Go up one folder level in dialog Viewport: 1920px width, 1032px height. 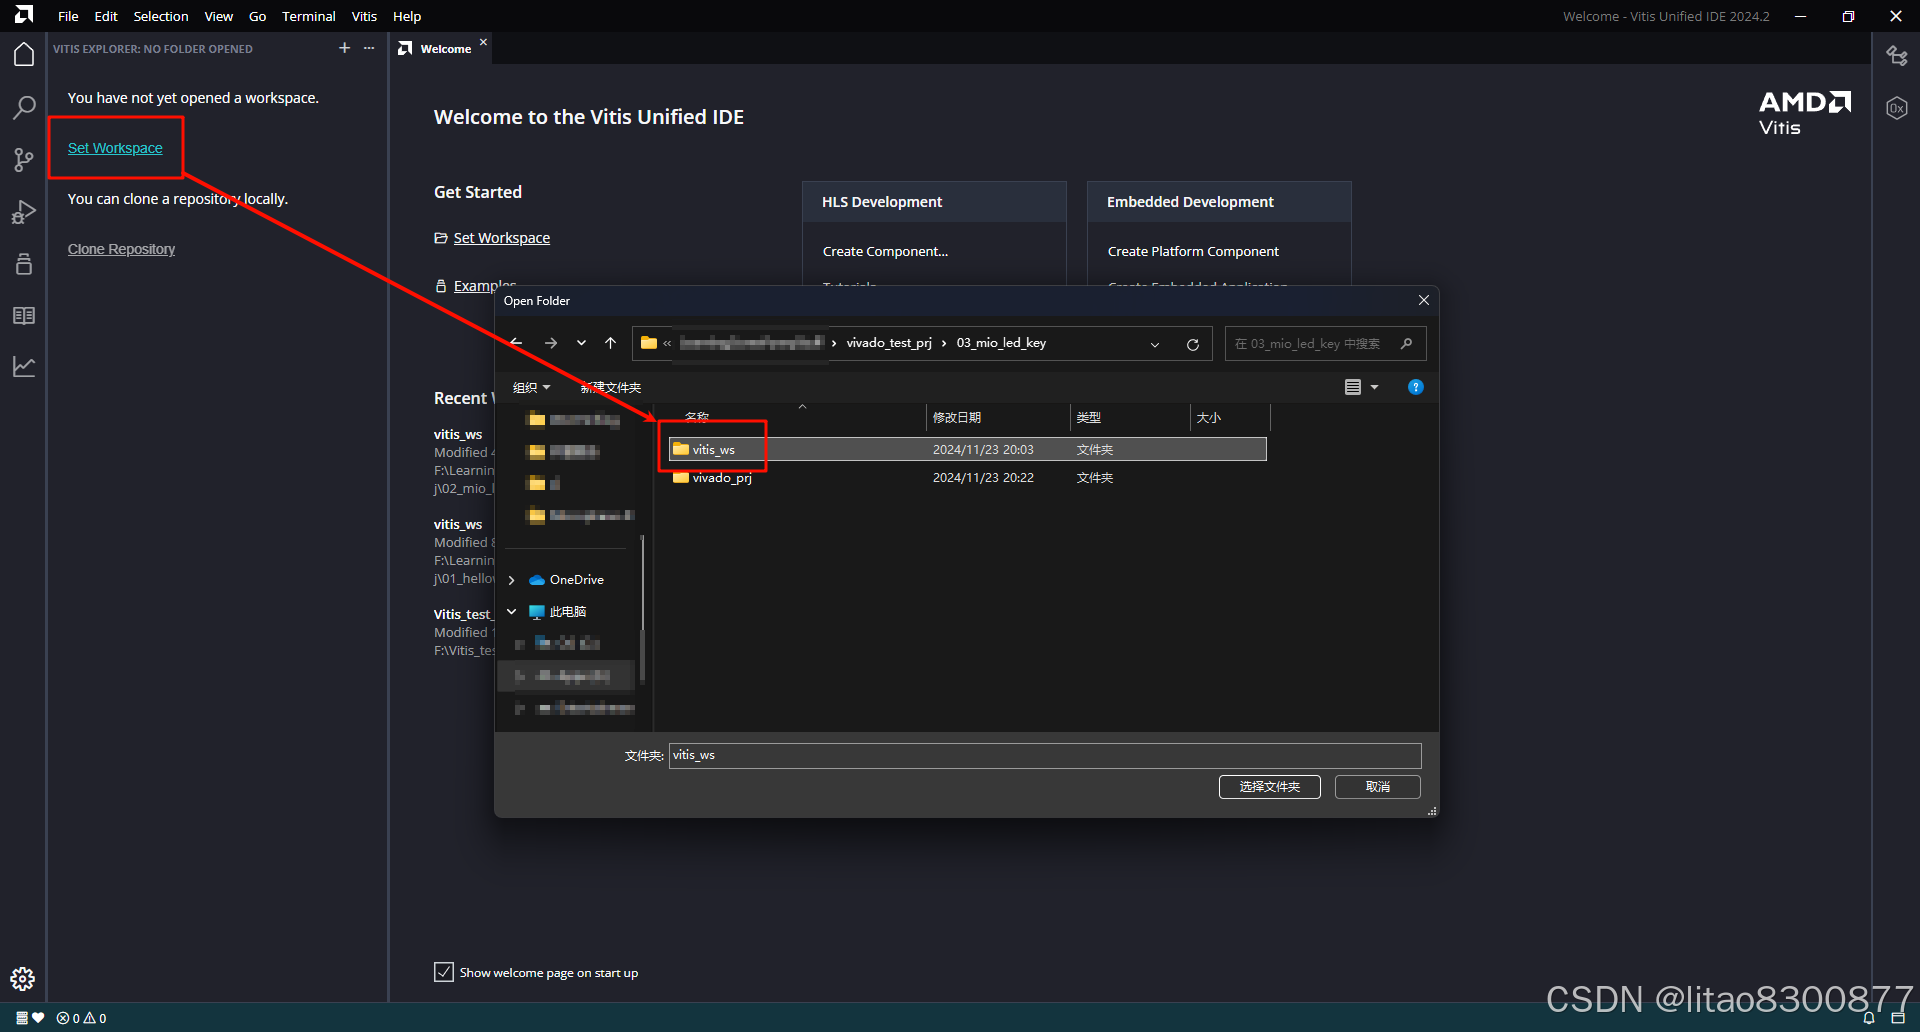611,343
